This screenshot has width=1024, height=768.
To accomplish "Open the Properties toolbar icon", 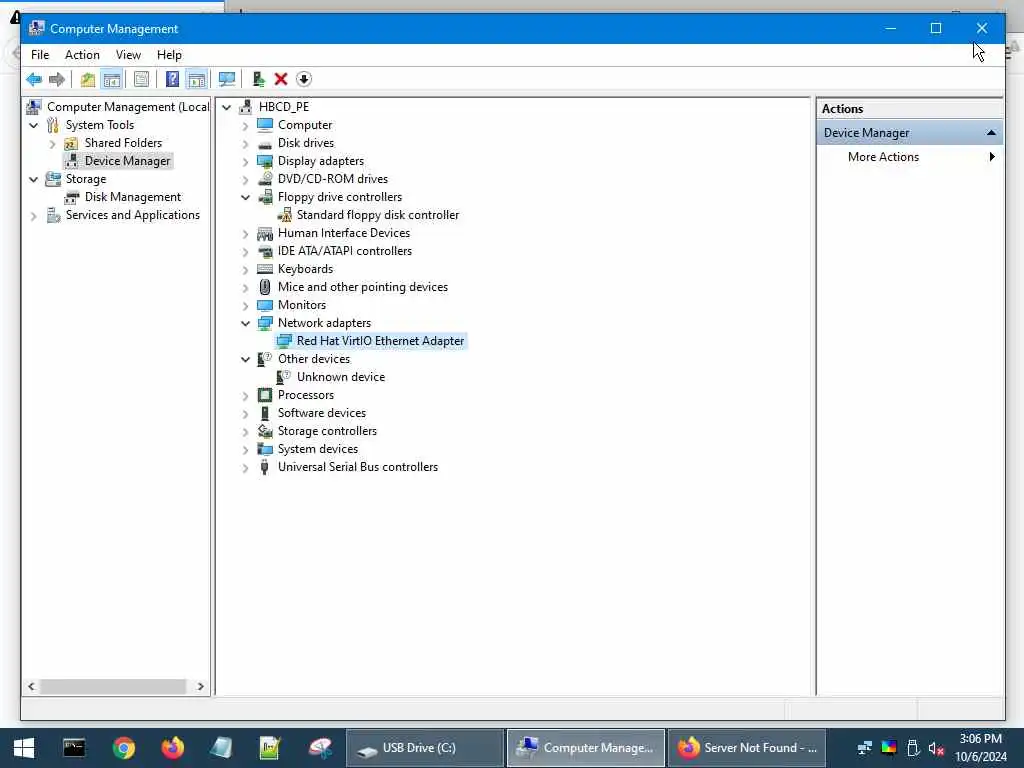I will (x=141, y=79).
